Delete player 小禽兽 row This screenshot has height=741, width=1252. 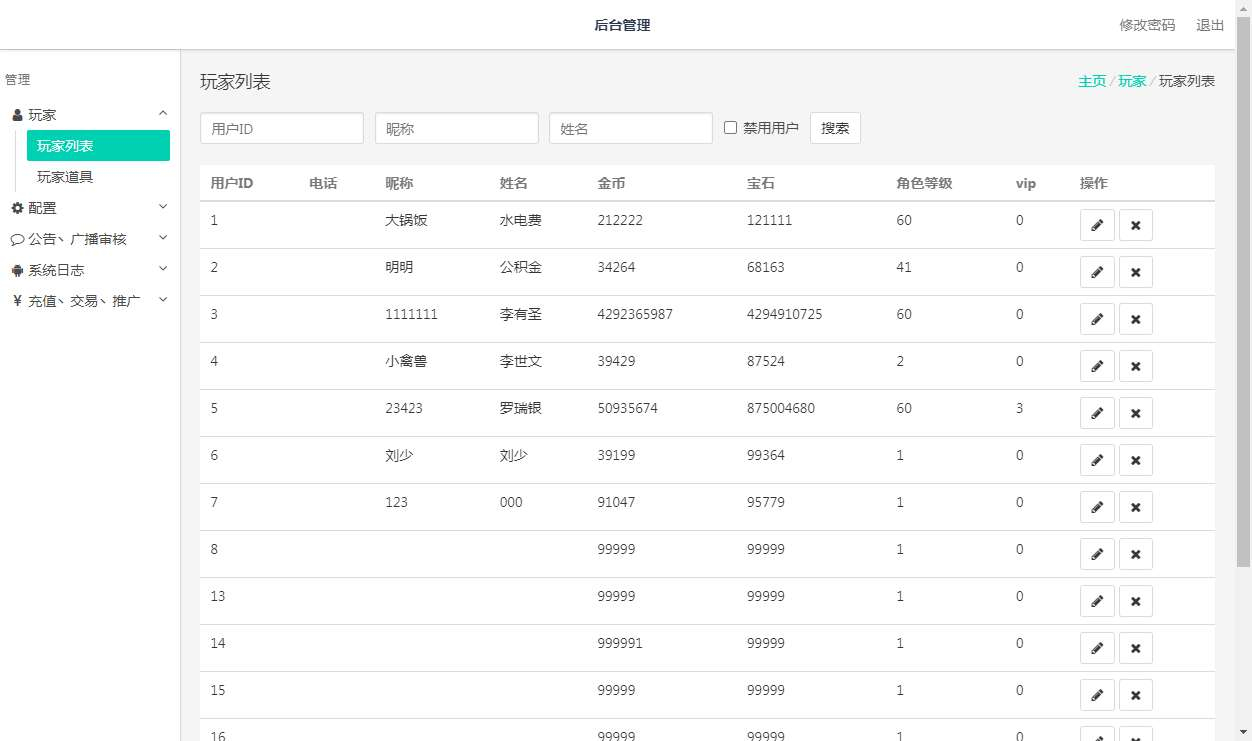pos(1136,366)
